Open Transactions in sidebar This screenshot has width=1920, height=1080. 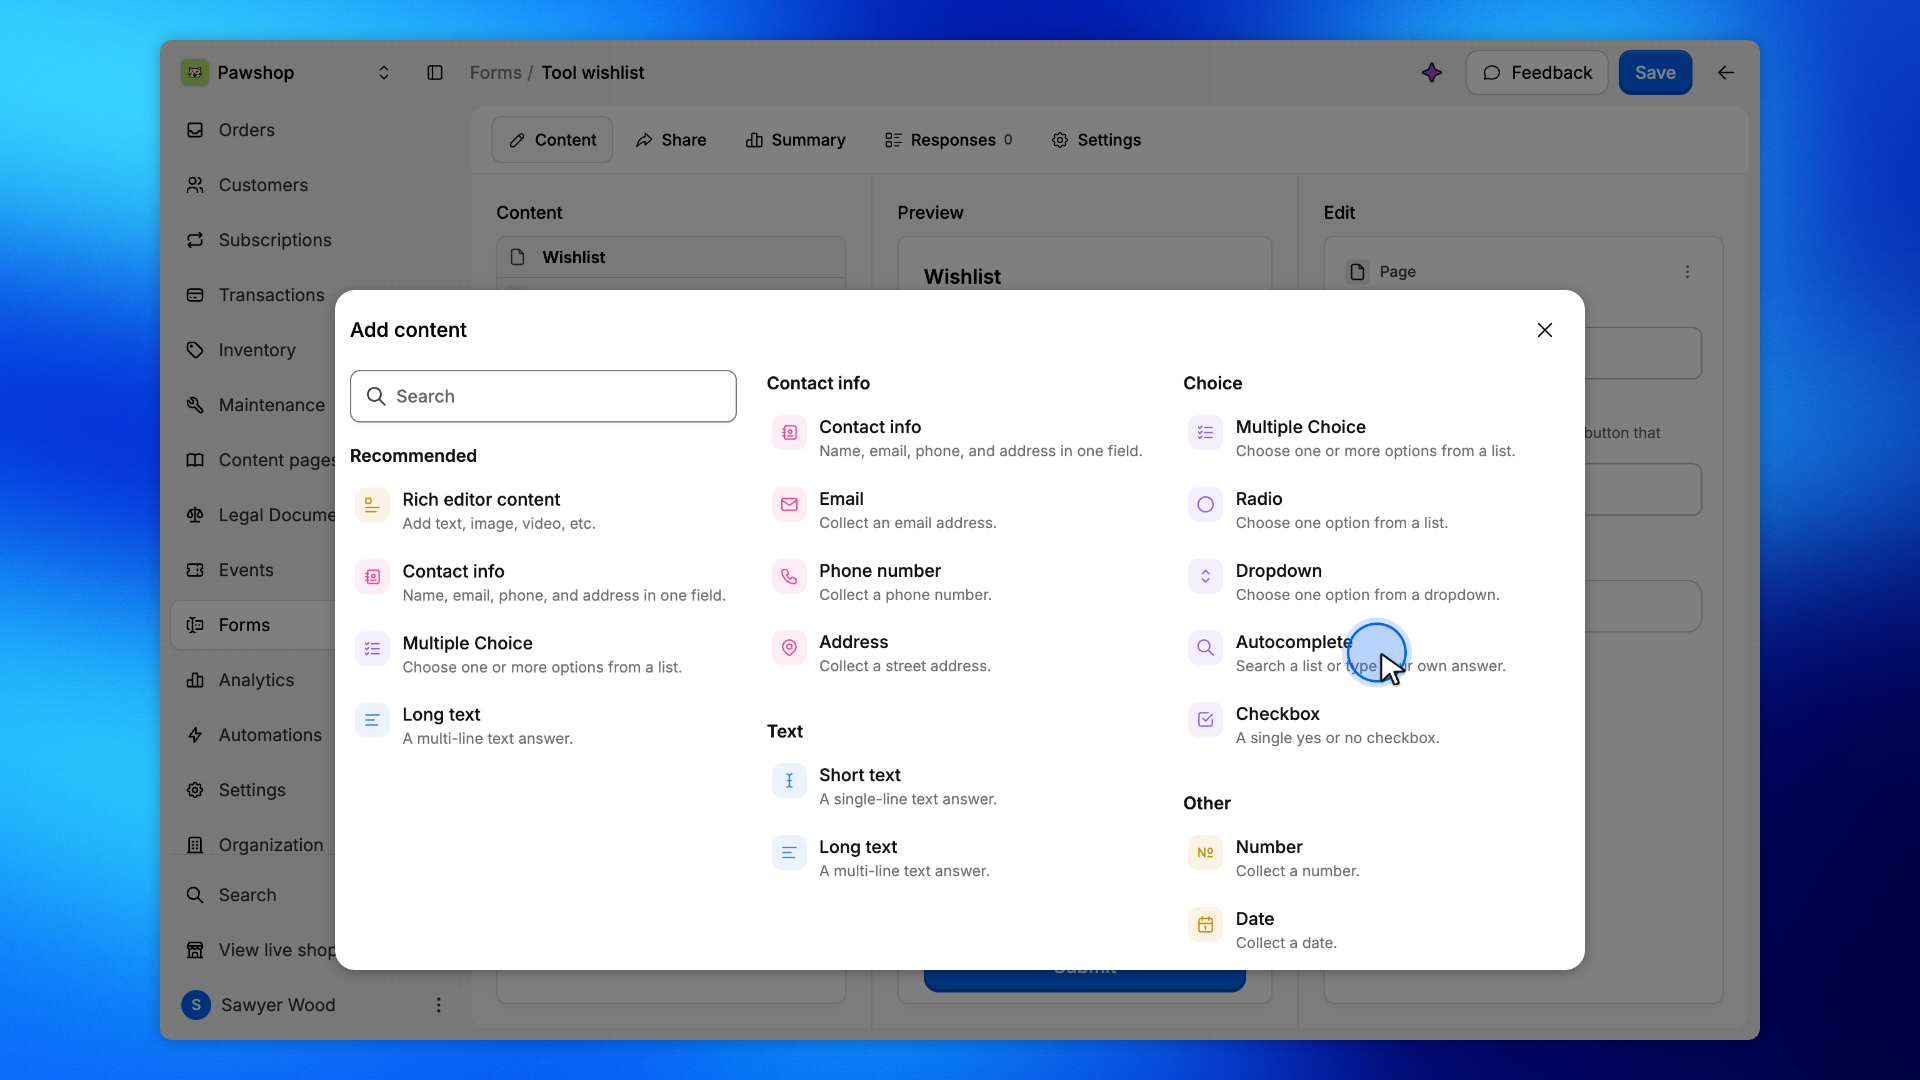coord(252,295)
